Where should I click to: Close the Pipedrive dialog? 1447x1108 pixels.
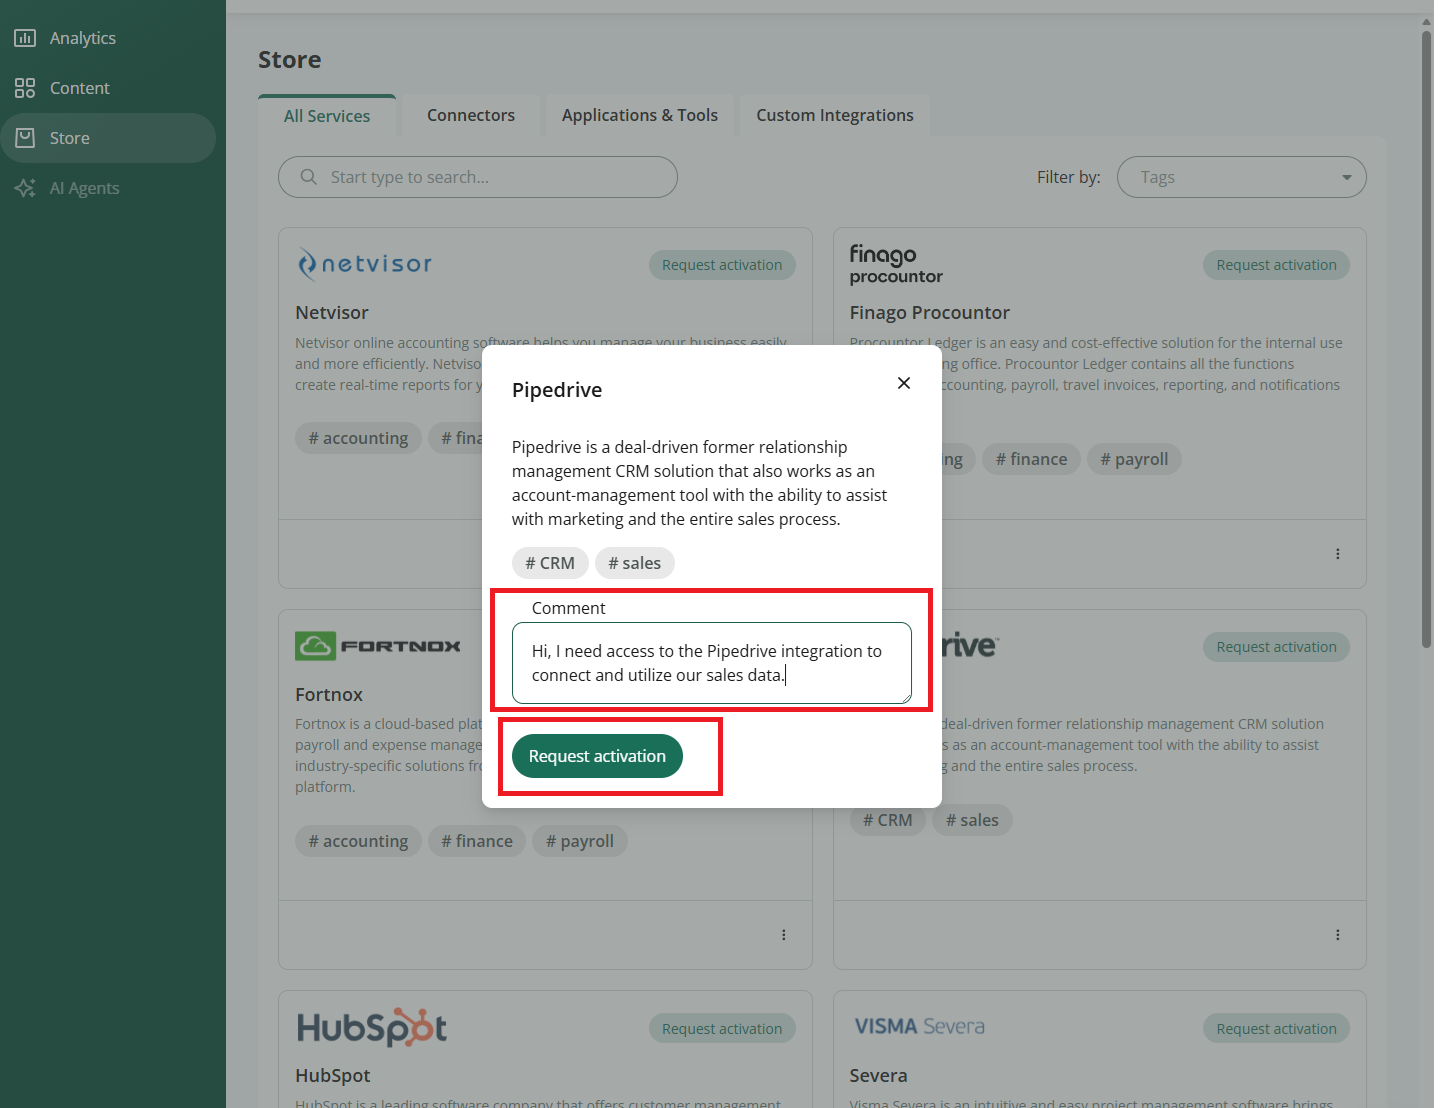(904, 383)
